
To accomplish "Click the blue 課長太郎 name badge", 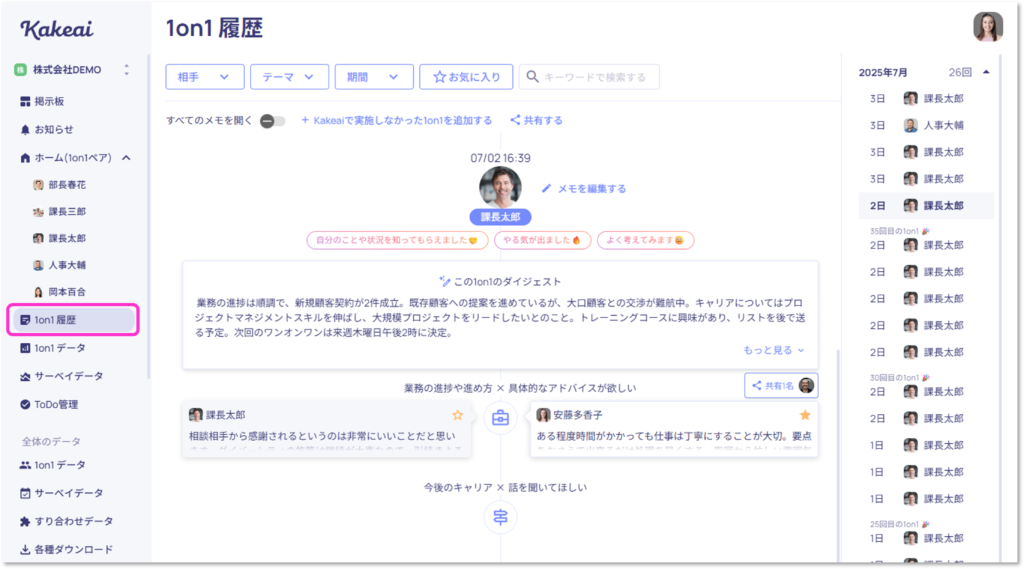I will point(500,217).
